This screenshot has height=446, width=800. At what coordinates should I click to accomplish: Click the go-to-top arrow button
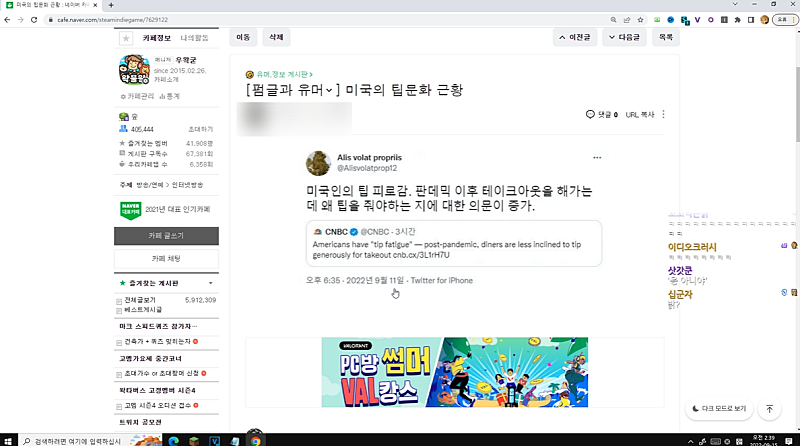pos(769,409)
